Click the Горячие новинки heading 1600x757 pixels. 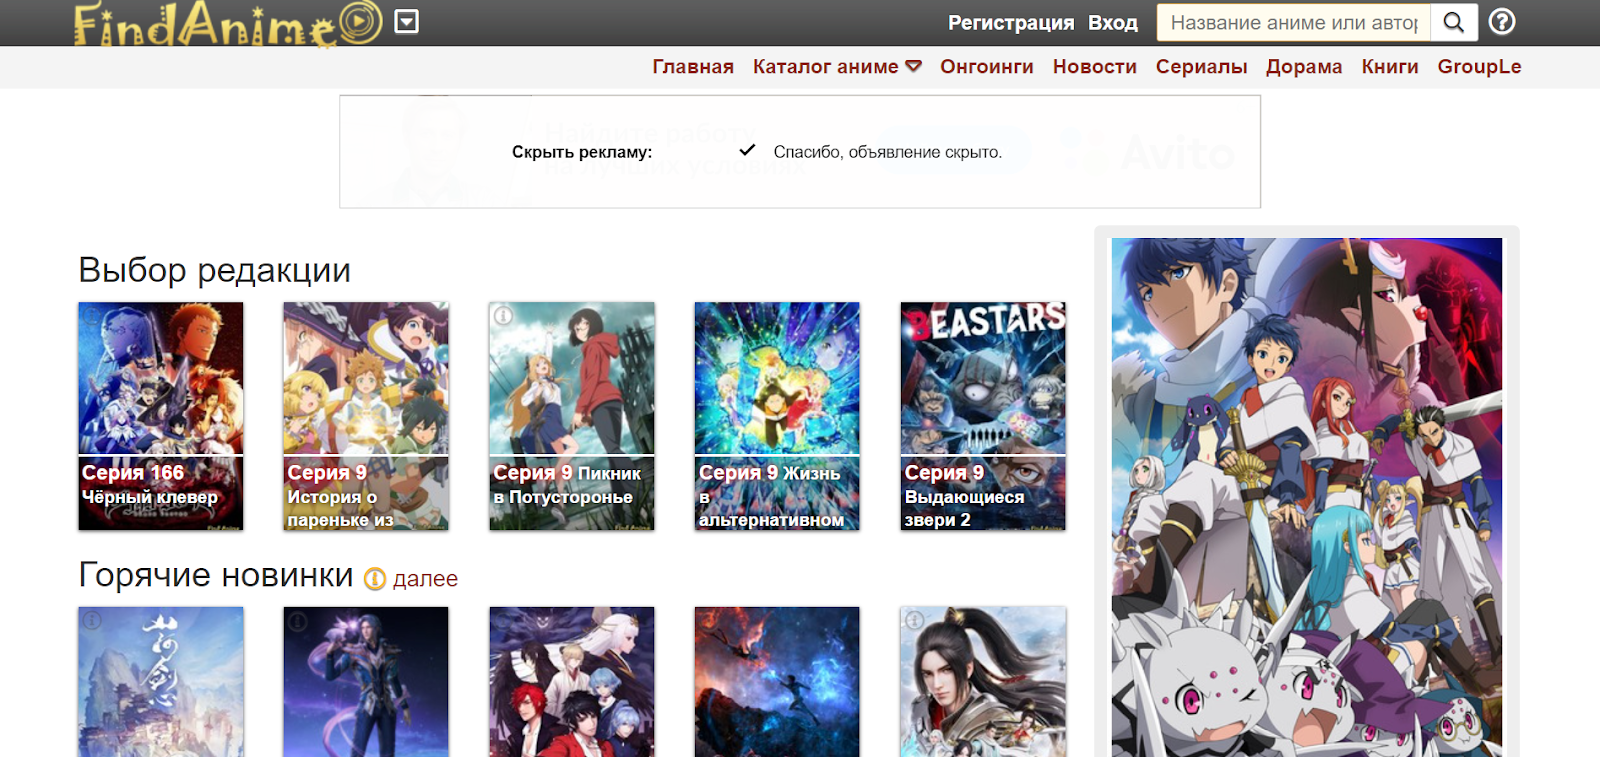[216, 575]
